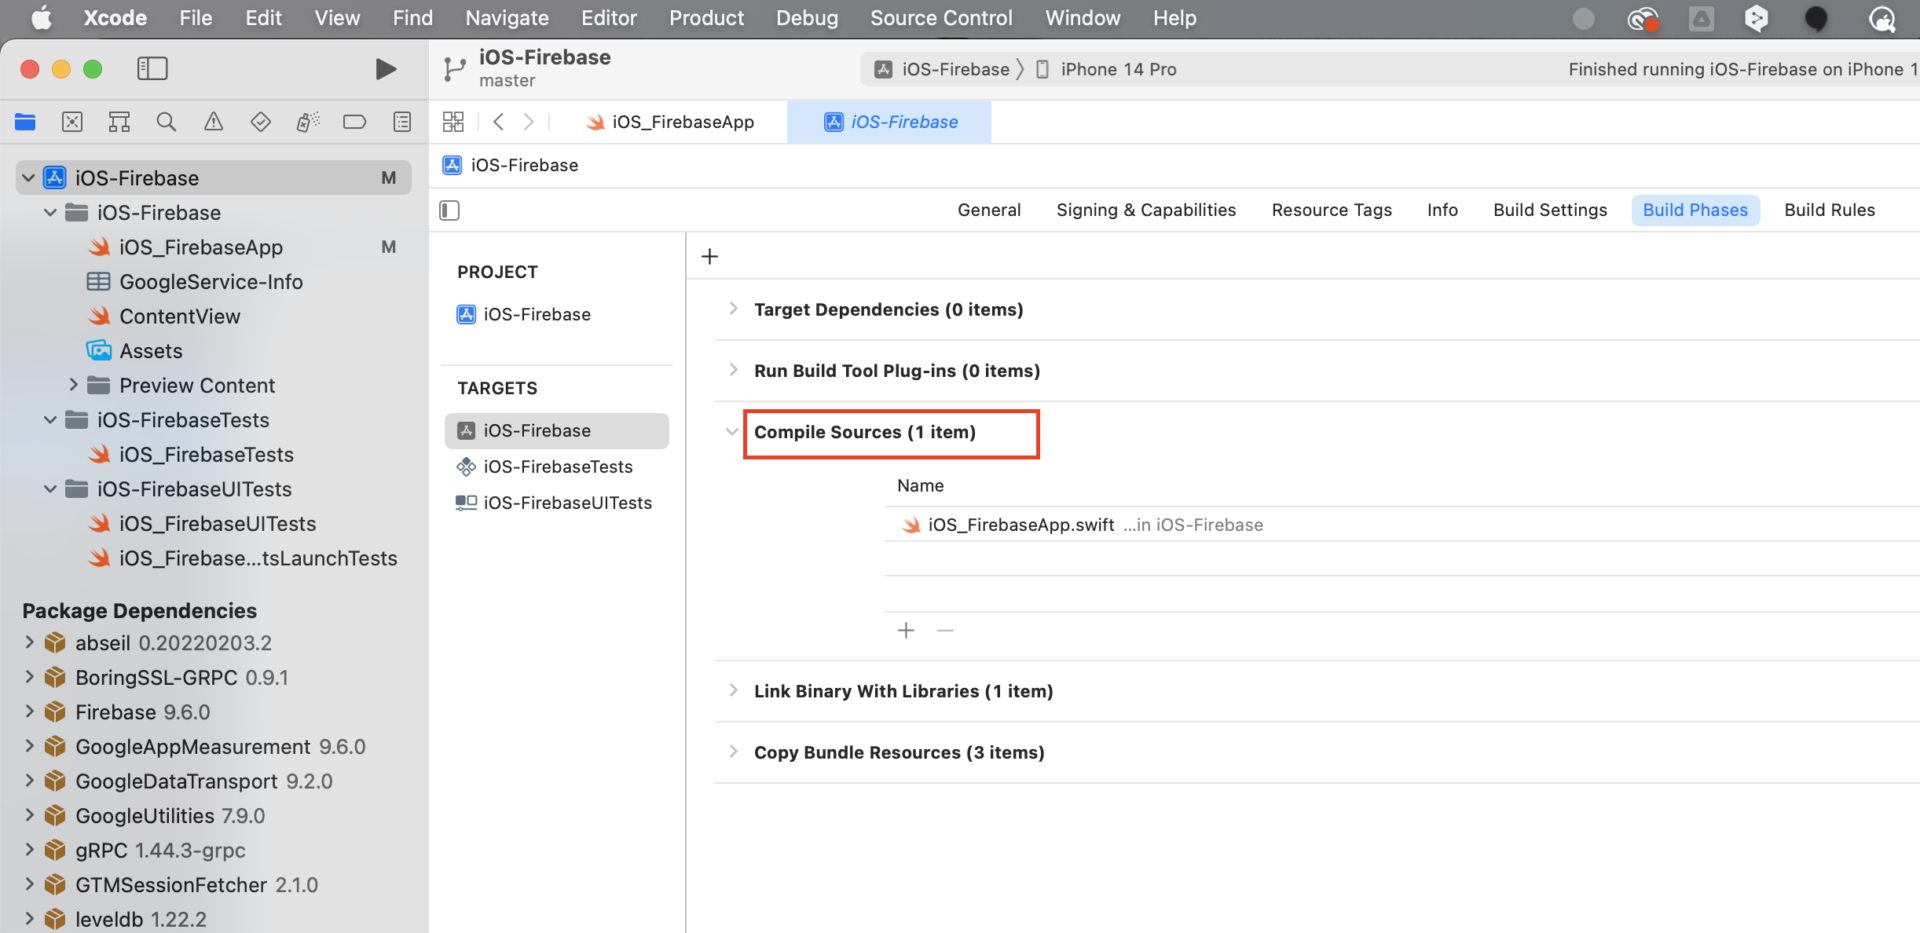1920x933 pixels.
Task: Switch to the Build Settings tab
Action: [1549, 210]
